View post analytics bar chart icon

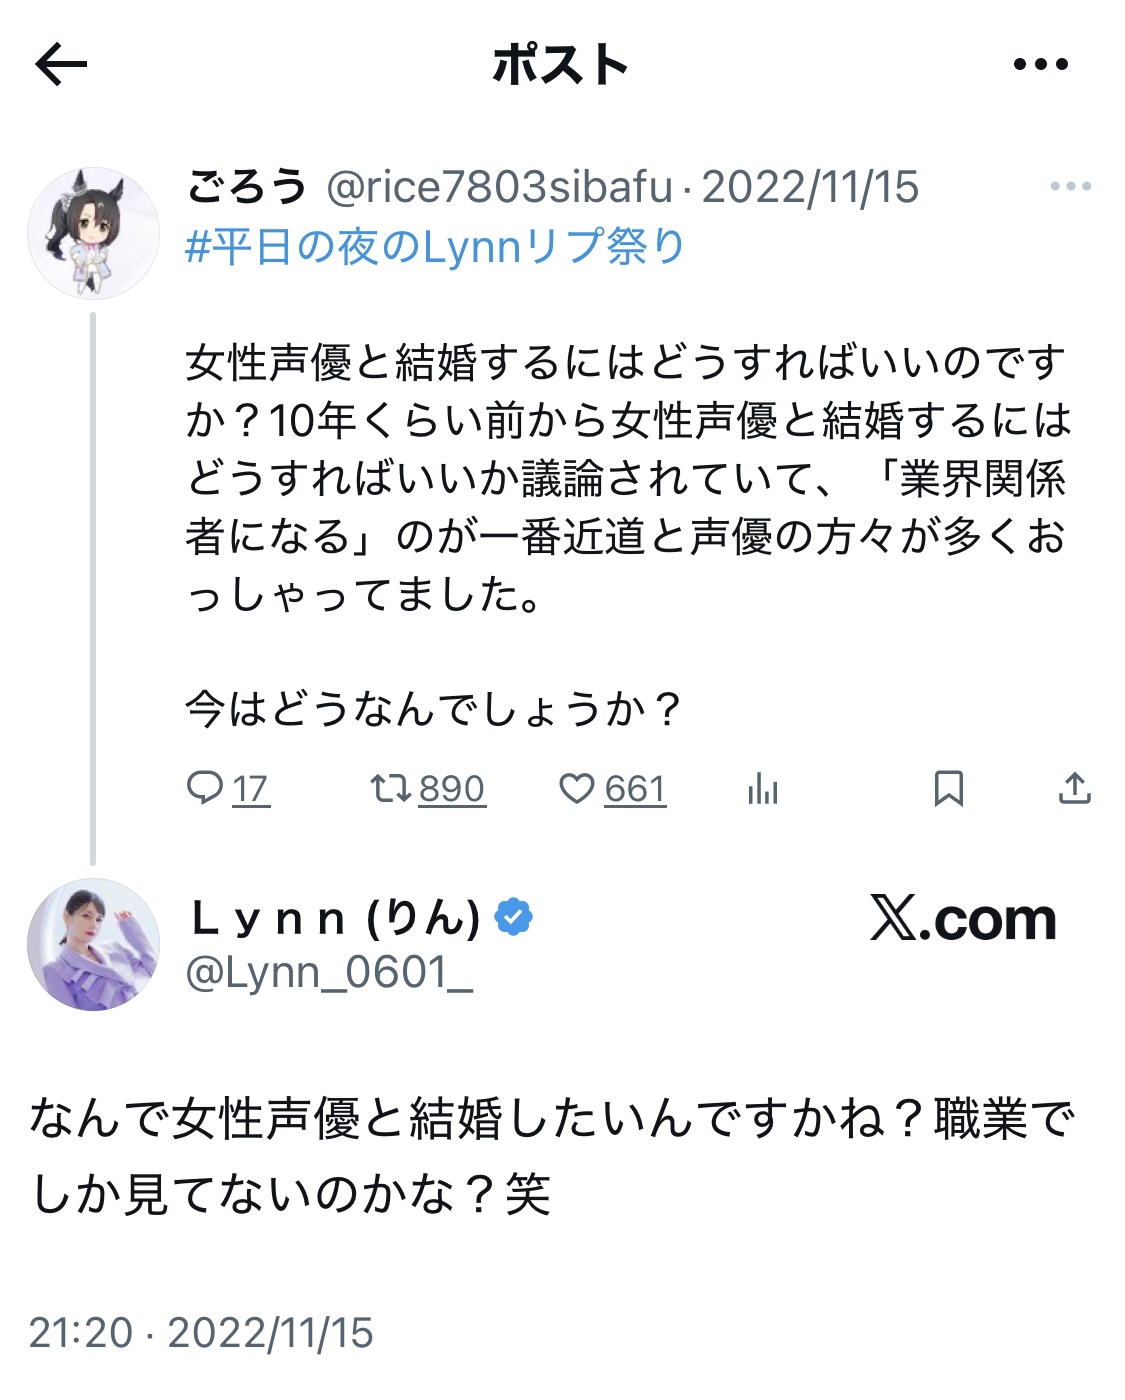click(x=762, y=789)
